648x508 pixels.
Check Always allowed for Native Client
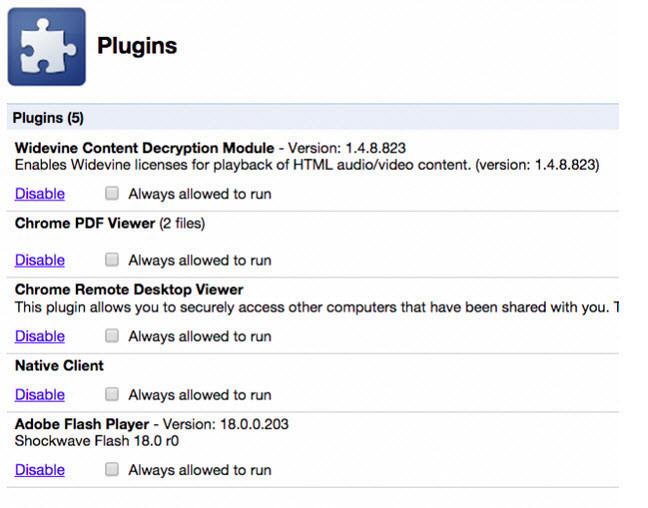(x=112, y=394)
